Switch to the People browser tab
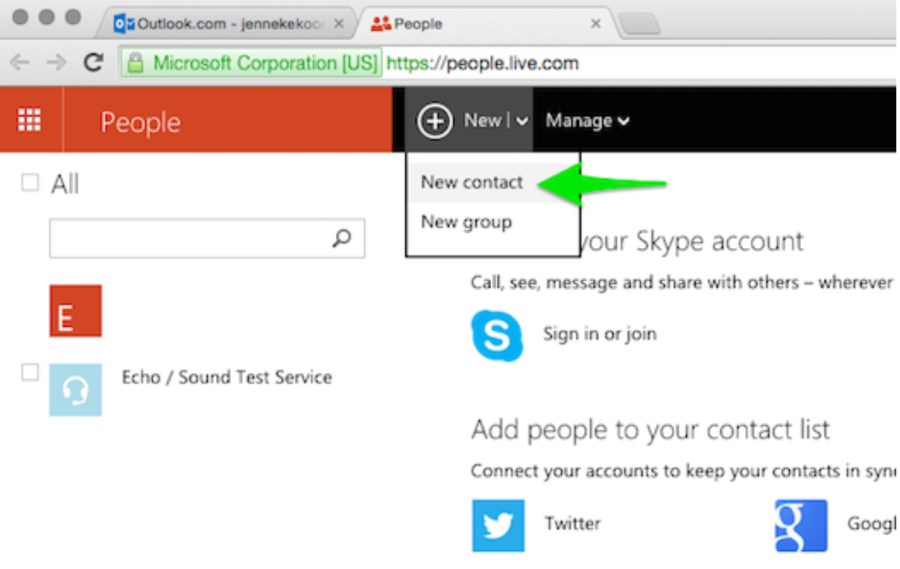This screenshot has height=569, width=900. (485, 24)
